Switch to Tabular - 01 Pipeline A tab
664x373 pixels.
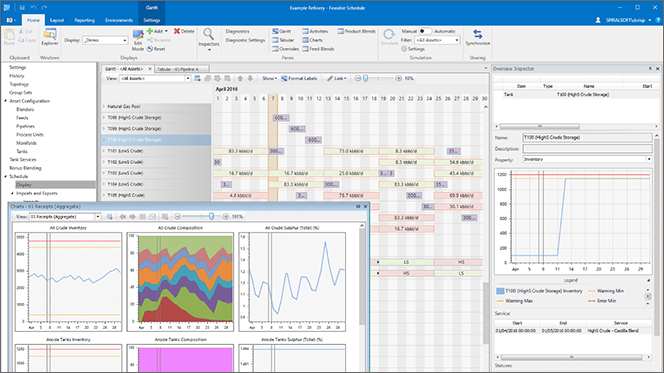click(182, 69)
